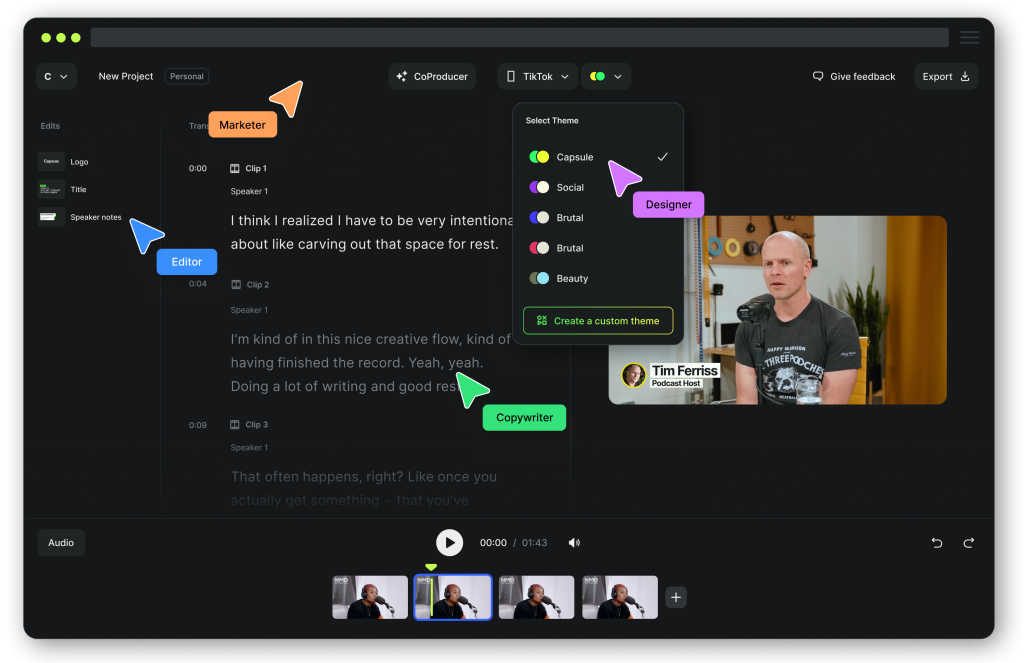Collapse the theme color dropdown

pyautogui.click(x=606, y=77)
